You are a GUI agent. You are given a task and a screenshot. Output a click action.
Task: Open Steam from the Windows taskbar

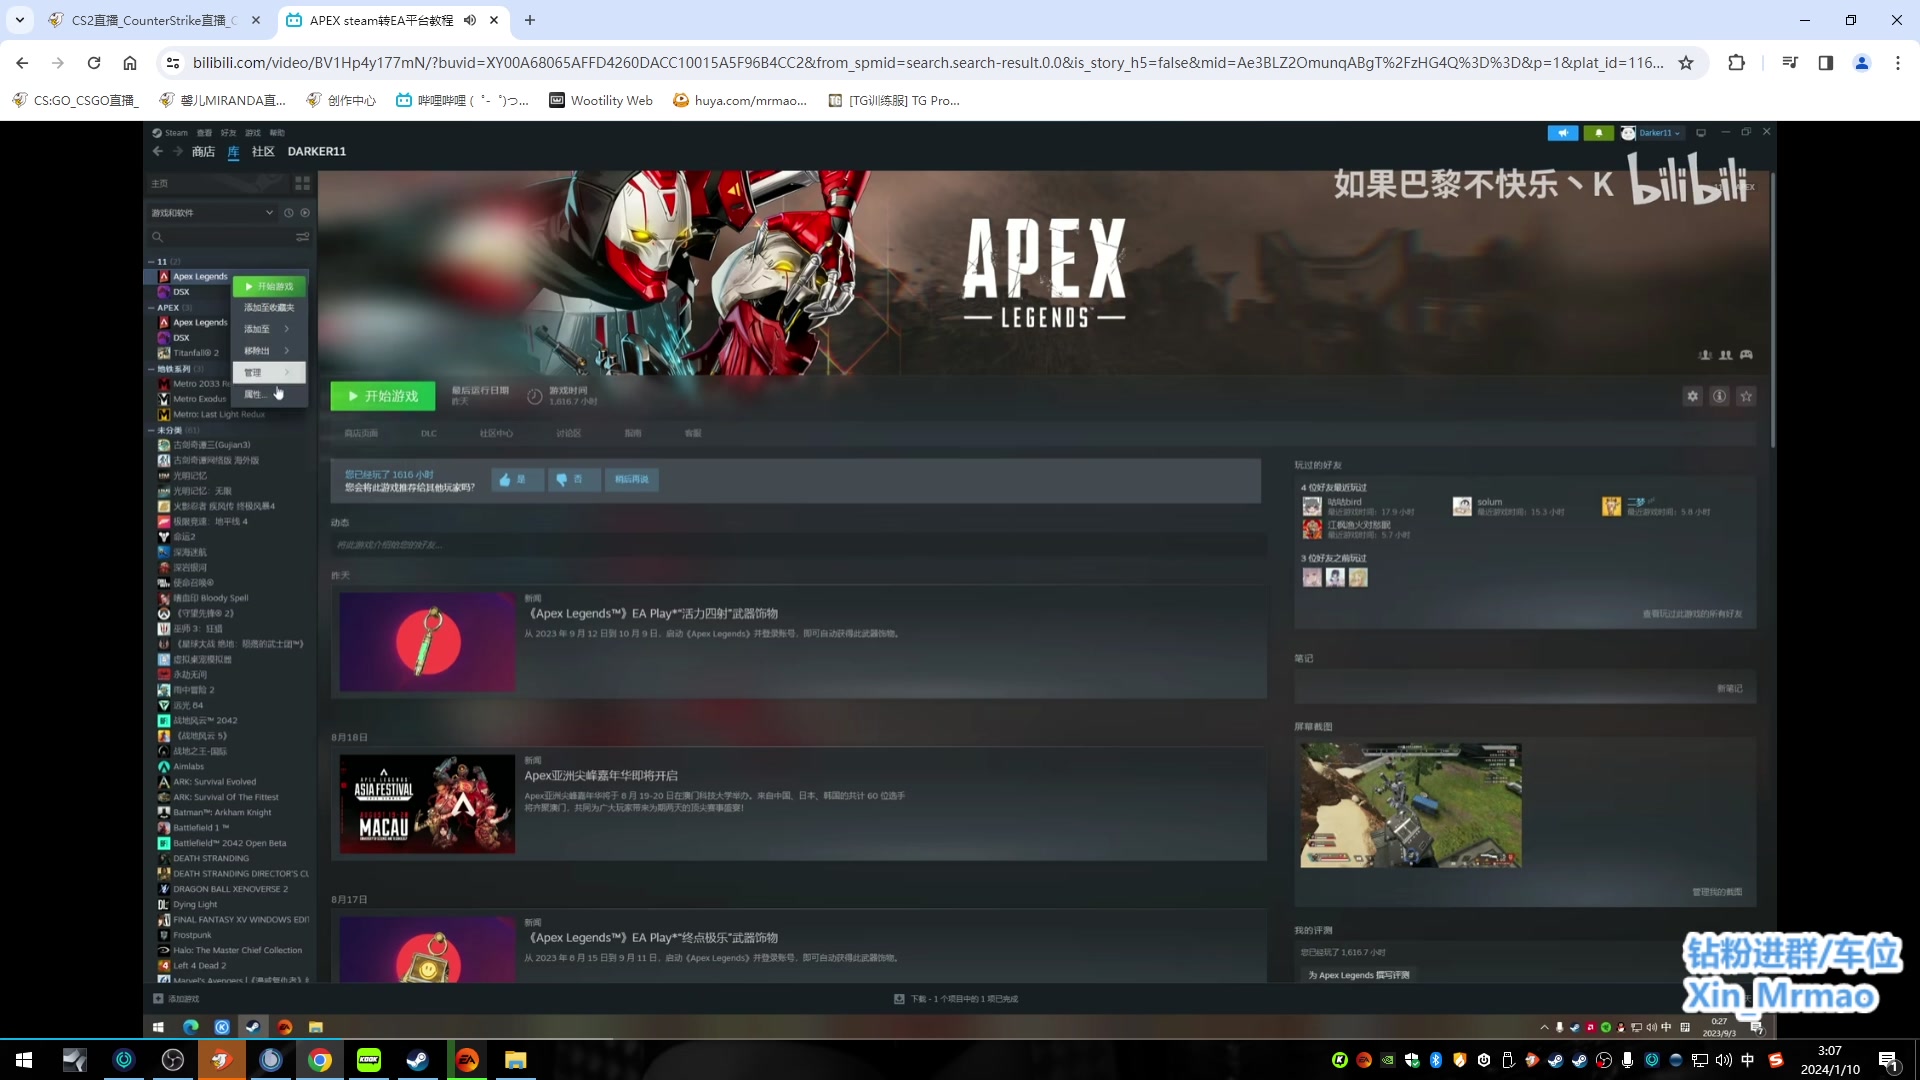click(x=418, y=1060)
